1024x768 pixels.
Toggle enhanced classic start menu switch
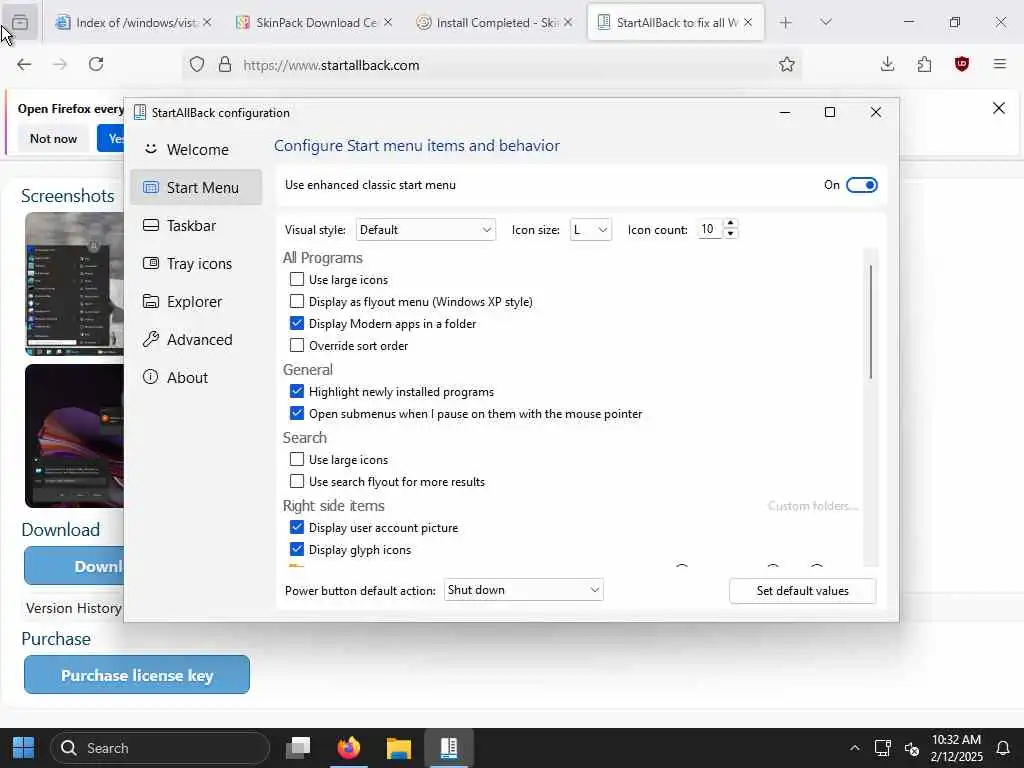click(x=861, y=185)
